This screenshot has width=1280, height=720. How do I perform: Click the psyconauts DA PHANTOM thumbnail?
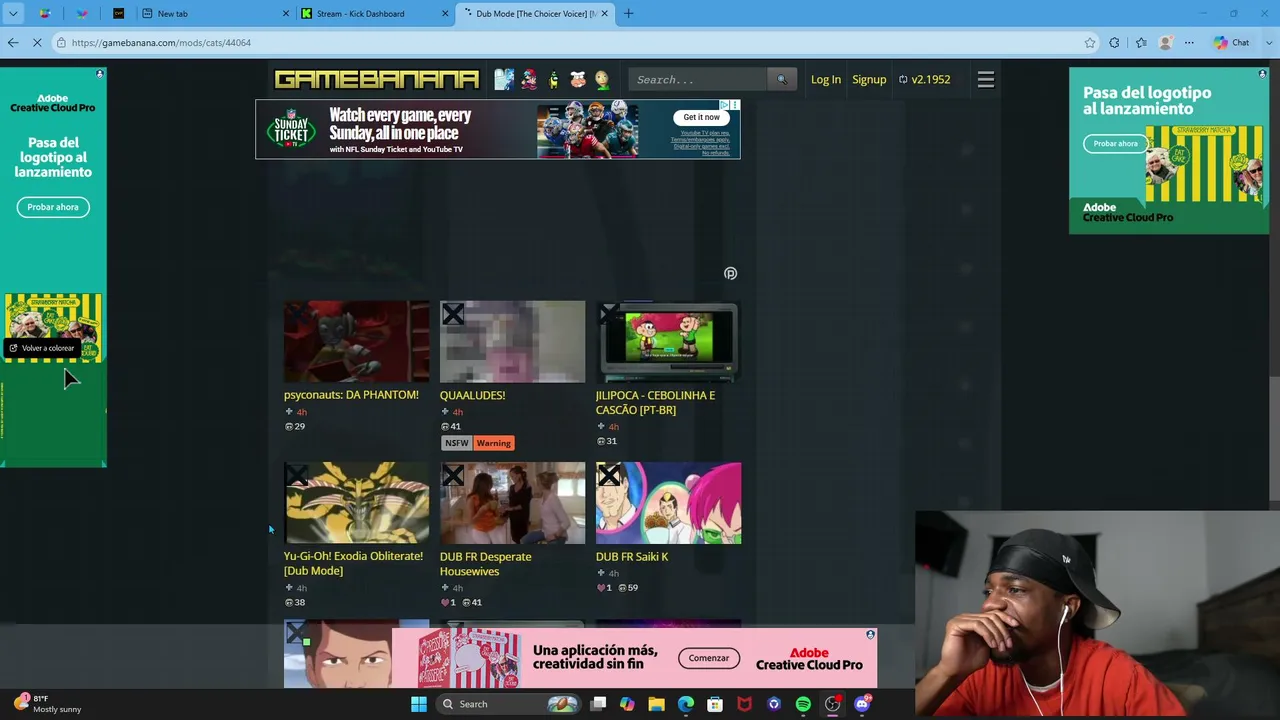coord(357,342)
